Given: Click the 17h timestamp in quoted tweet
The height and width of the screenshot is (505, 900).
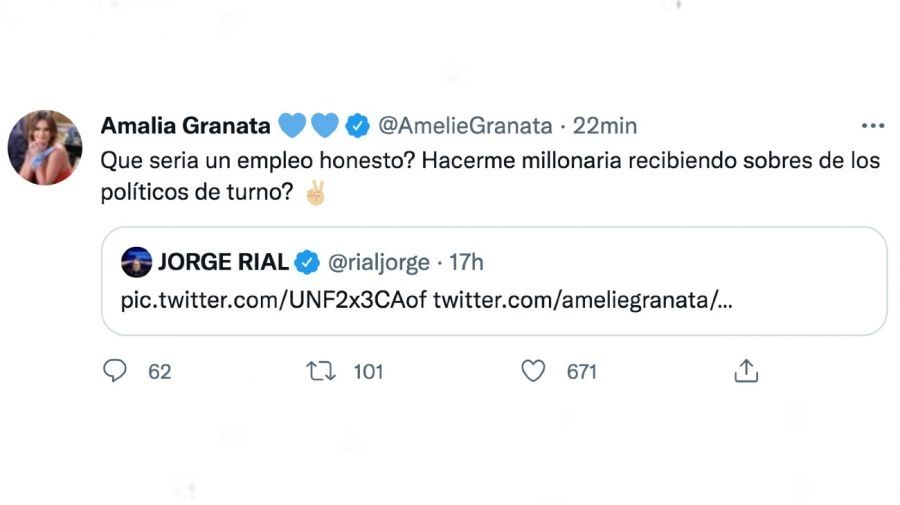Looking at the screenshot, I should pos(466,263).
